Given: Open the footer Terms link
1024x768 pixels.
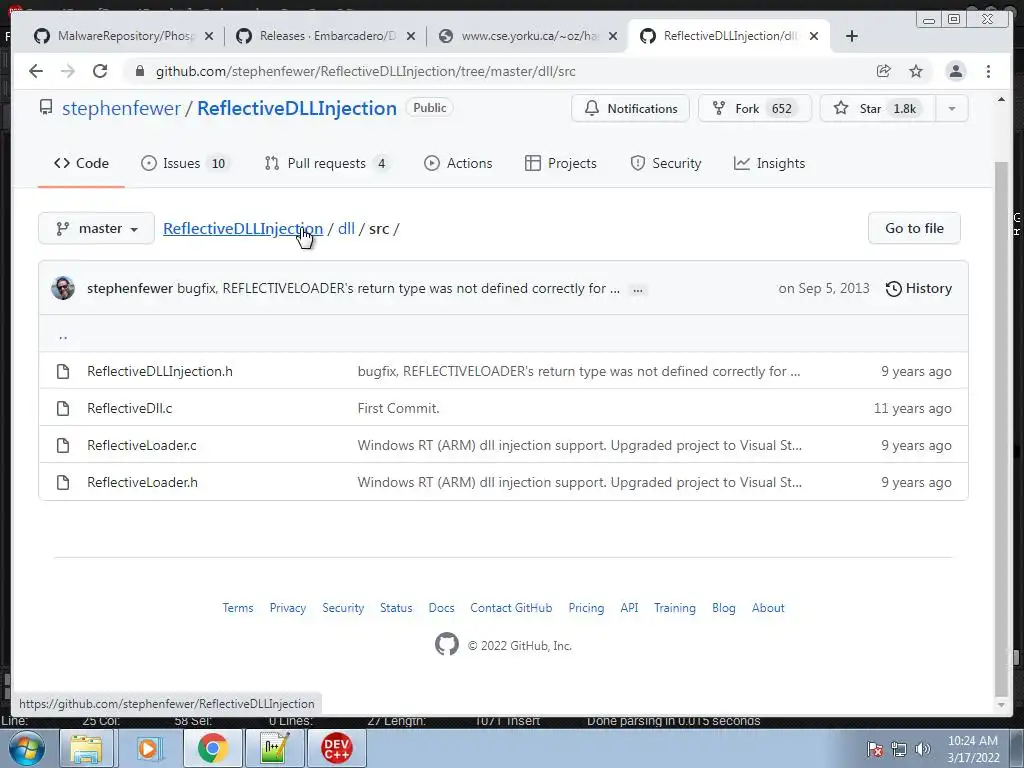Looking at the screenshot, I should click(238, 607).
